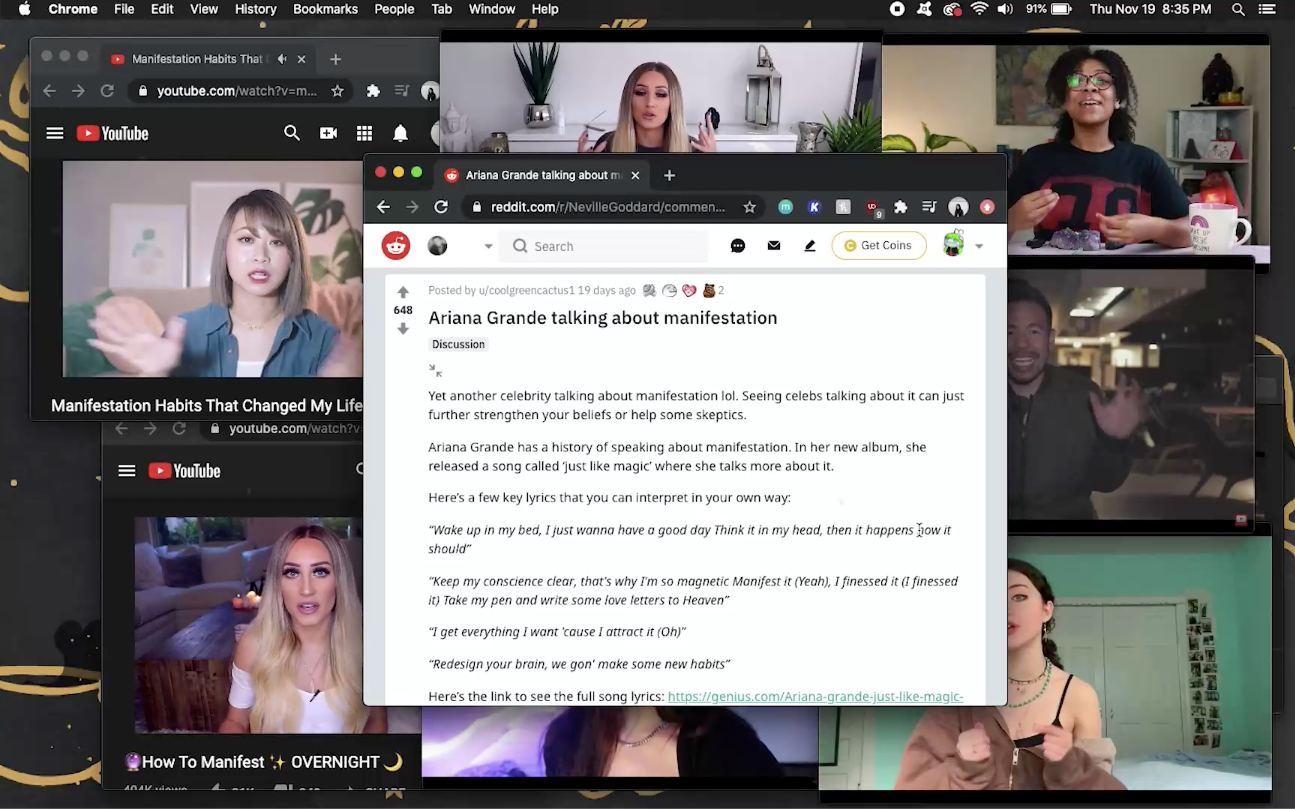Open u/coolgreencactus1 profile link

[527, 291]
